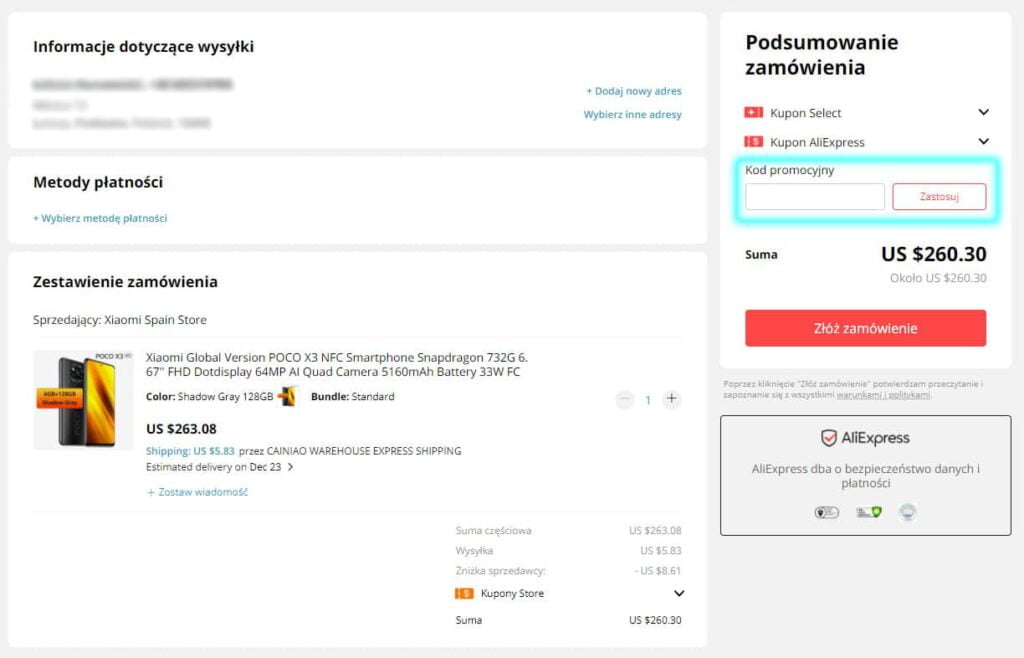Click the Kupon Select red coupon icon

(756, 112)
